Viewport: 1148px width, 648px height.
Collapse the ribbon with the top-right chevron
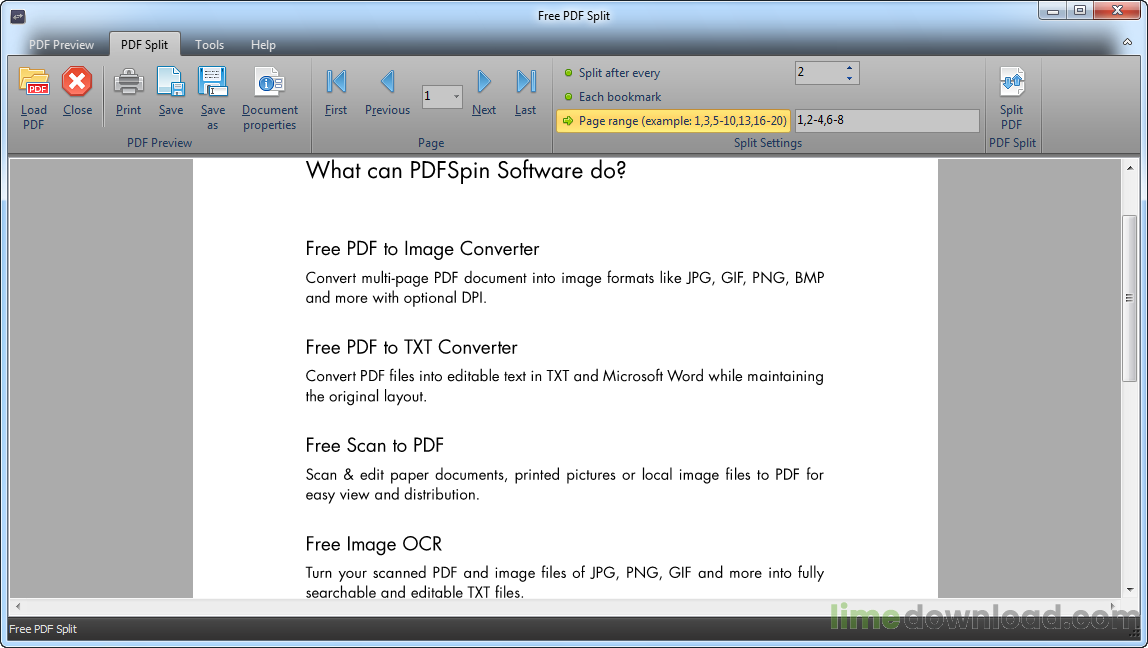pyautogui.click(x=1126, y=45)
